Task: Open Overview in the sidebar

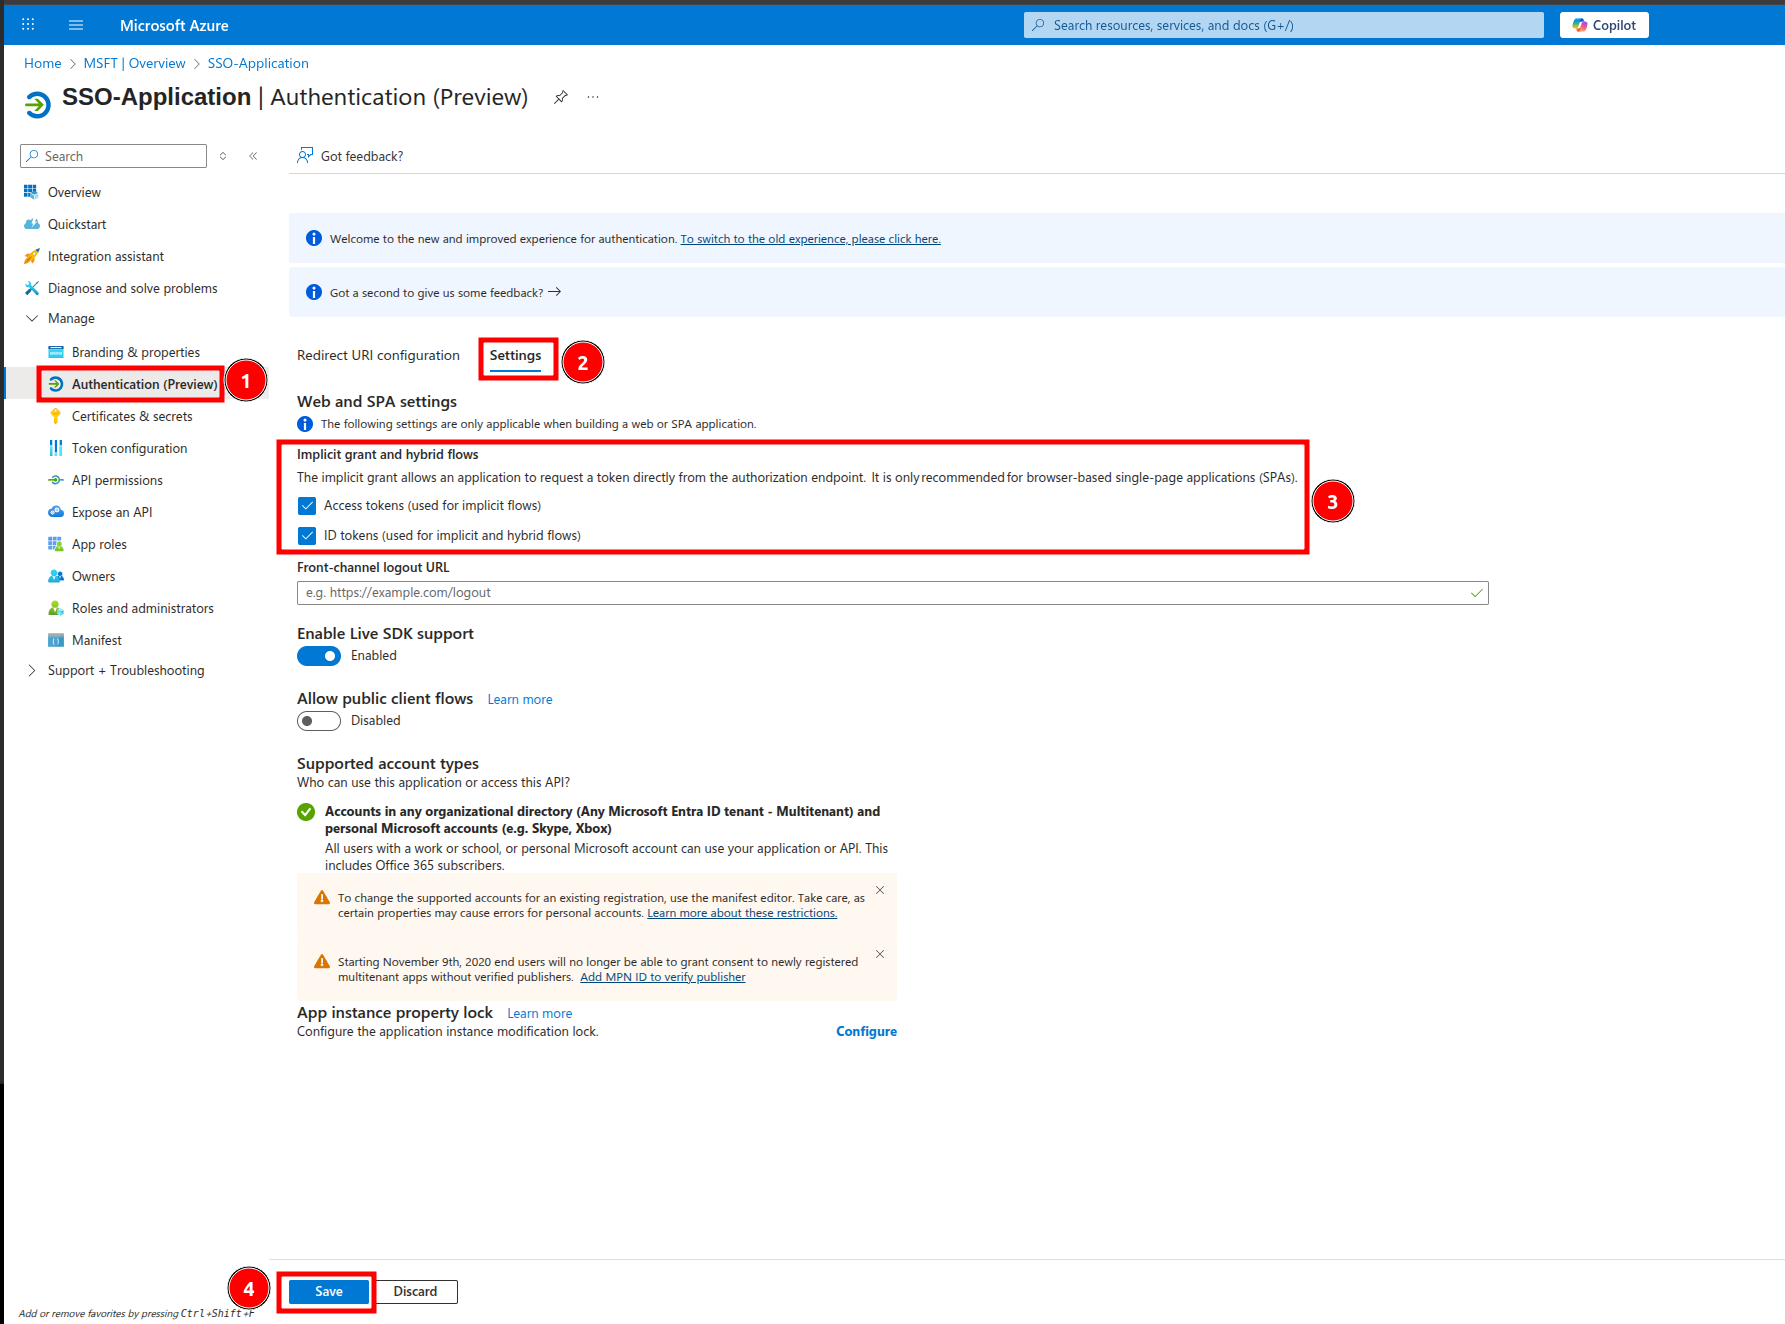Action: [74, 192]
